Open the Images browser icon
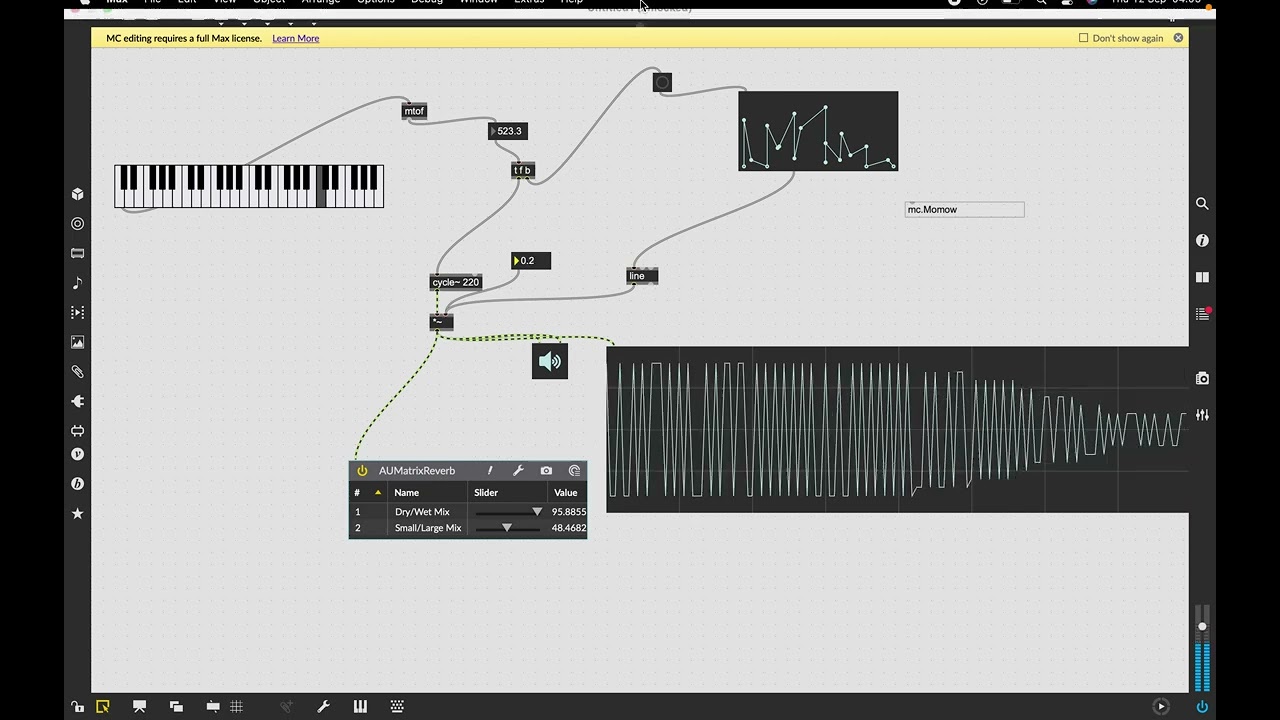1280x720 pixels. coord(78,342)
